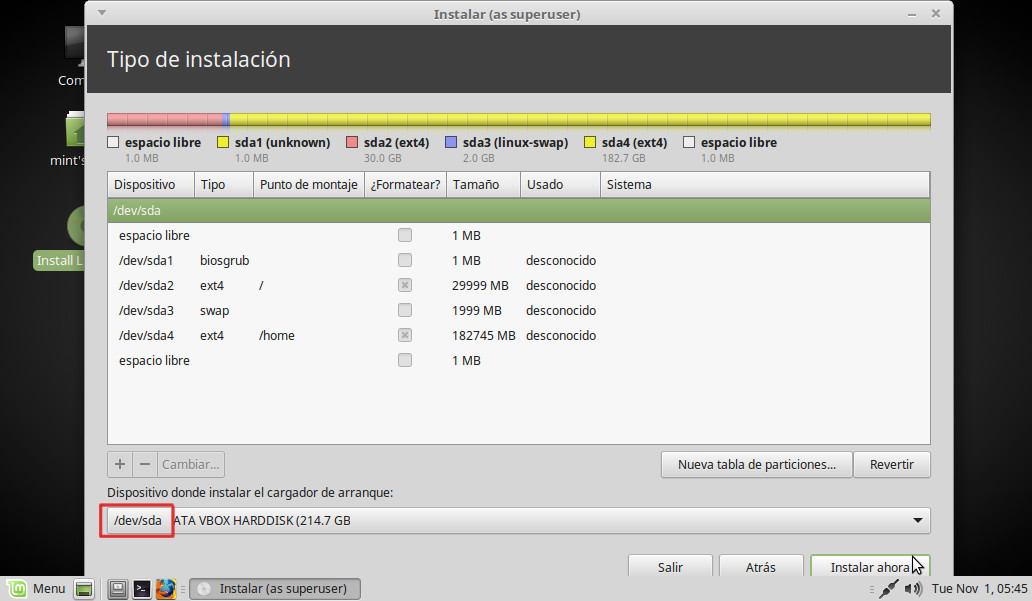1032x601 pixels.
Task: Click the plus button to add a partition
Action: [x=120, y=465]
